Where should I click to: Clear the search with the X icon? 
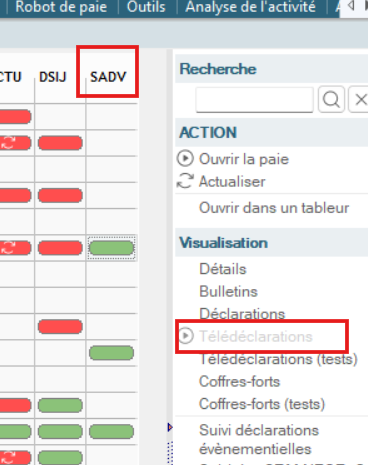point(359,99)
